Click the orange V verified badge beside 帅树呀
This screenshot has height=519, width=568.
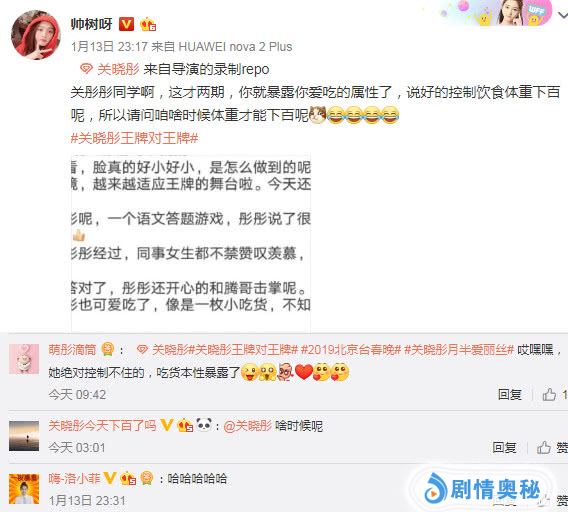point(126,24)
